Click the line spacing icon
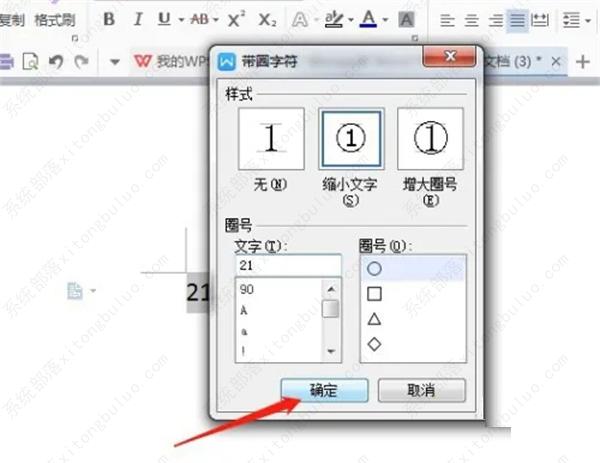This screenshot has height=463, width=600. (571, 20)
